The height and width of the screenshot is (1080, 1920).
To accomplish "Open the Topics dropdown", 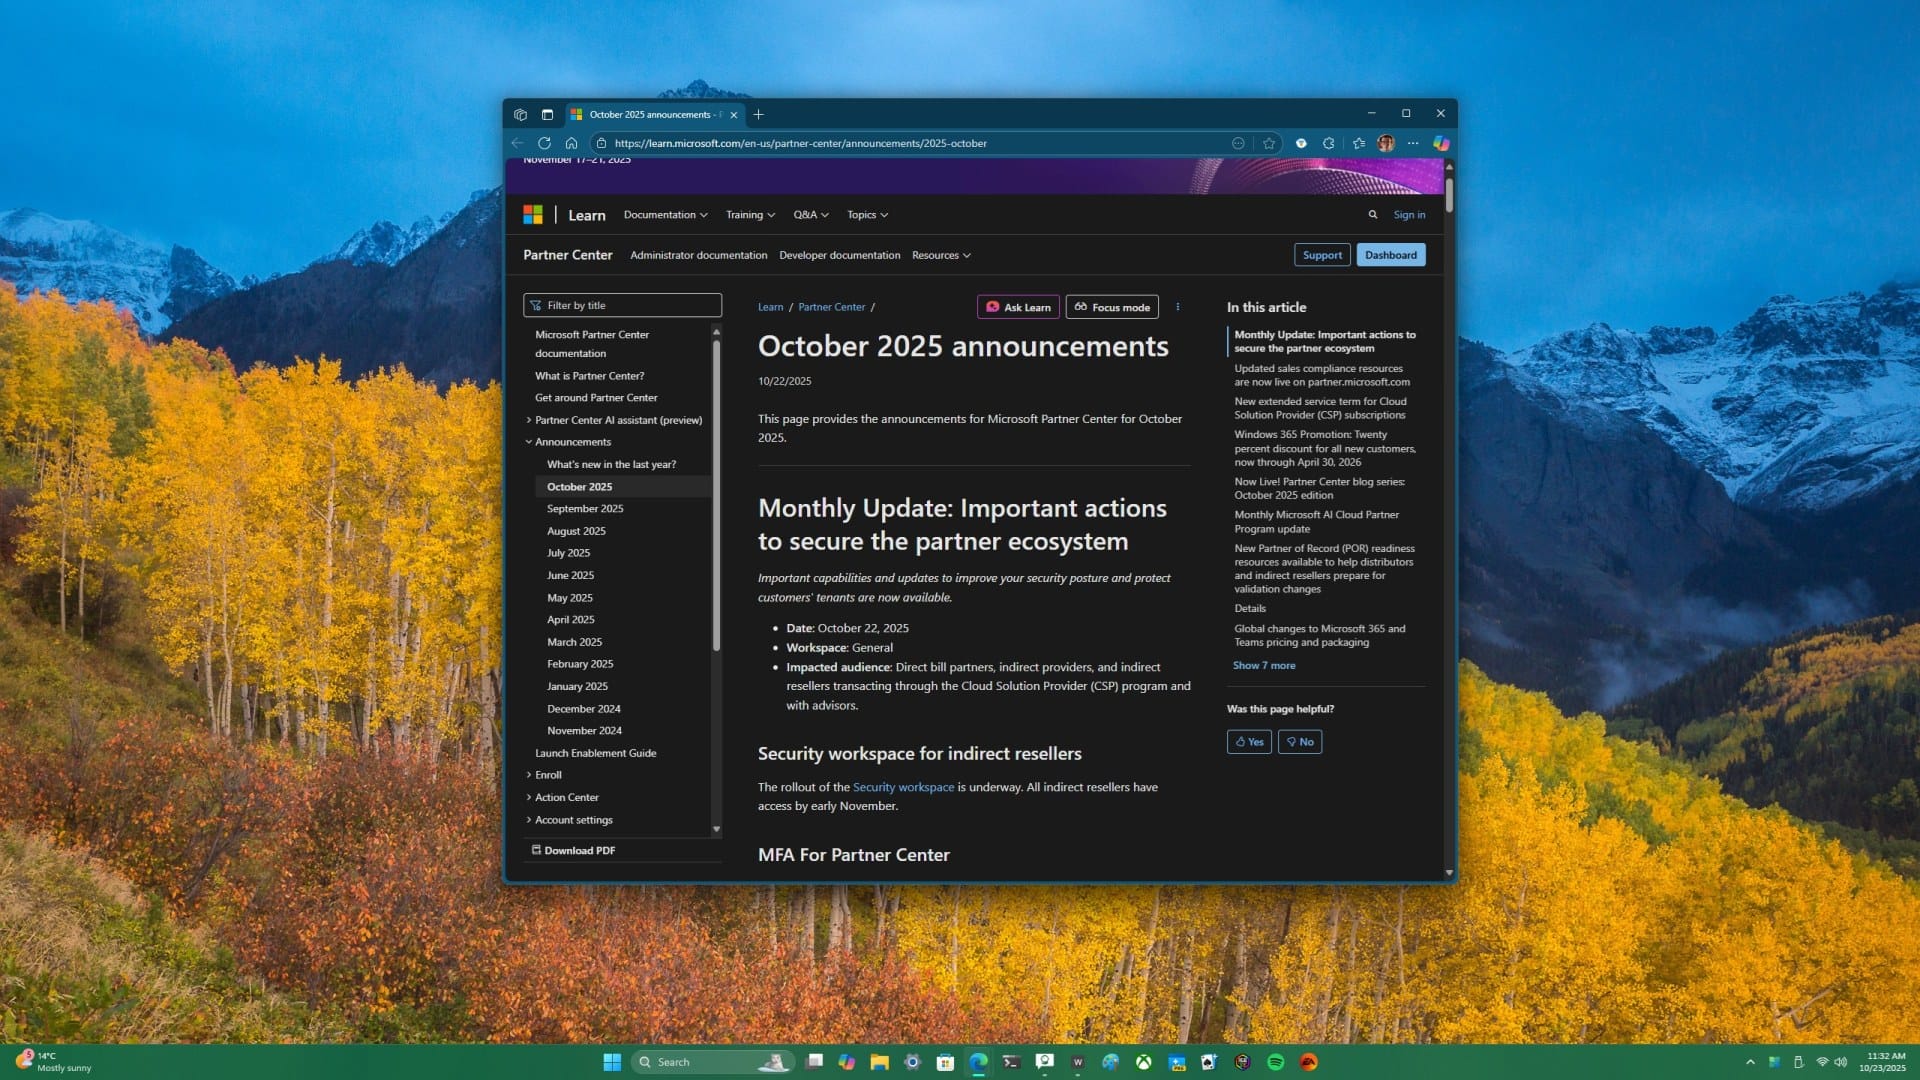I will pos(865,214).
